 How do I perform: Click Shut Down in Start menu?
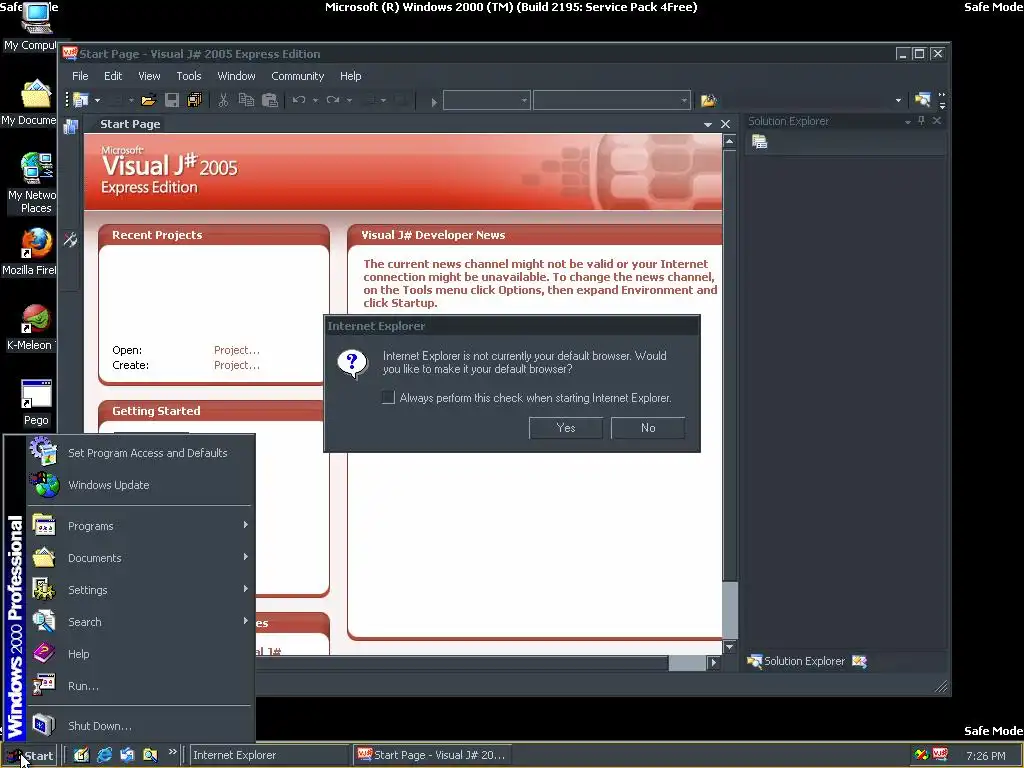pos(140,726)
